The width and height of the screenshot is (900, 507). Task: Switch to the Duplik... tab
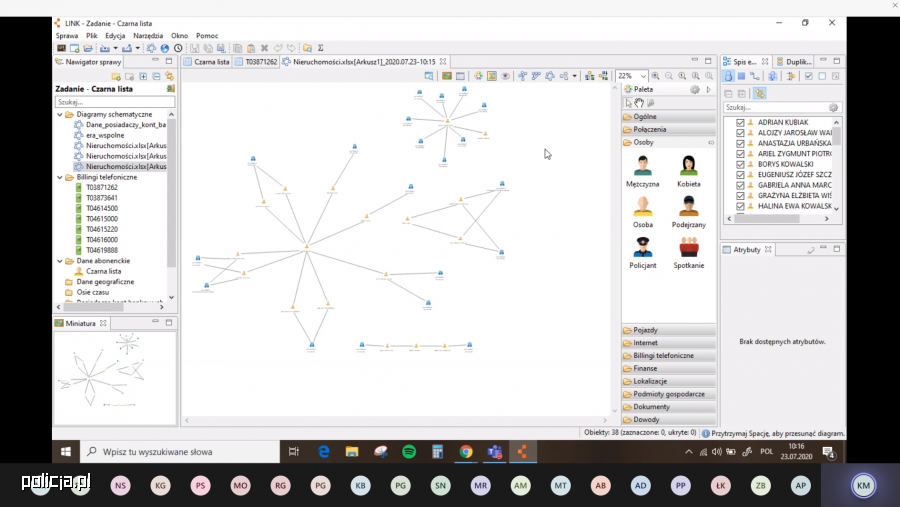(794, 61)
